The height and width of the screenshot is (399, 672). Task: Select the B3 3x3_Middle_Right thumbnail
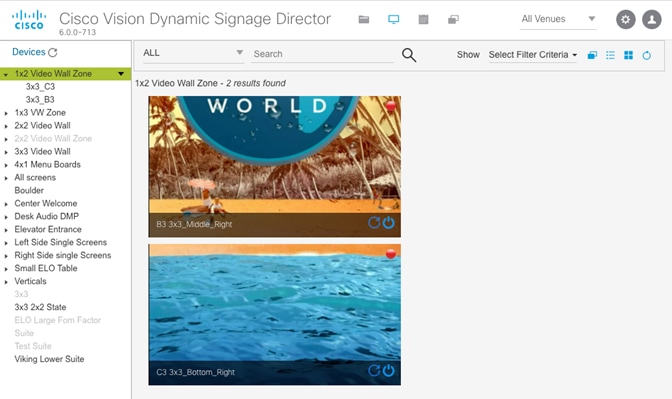274,166
